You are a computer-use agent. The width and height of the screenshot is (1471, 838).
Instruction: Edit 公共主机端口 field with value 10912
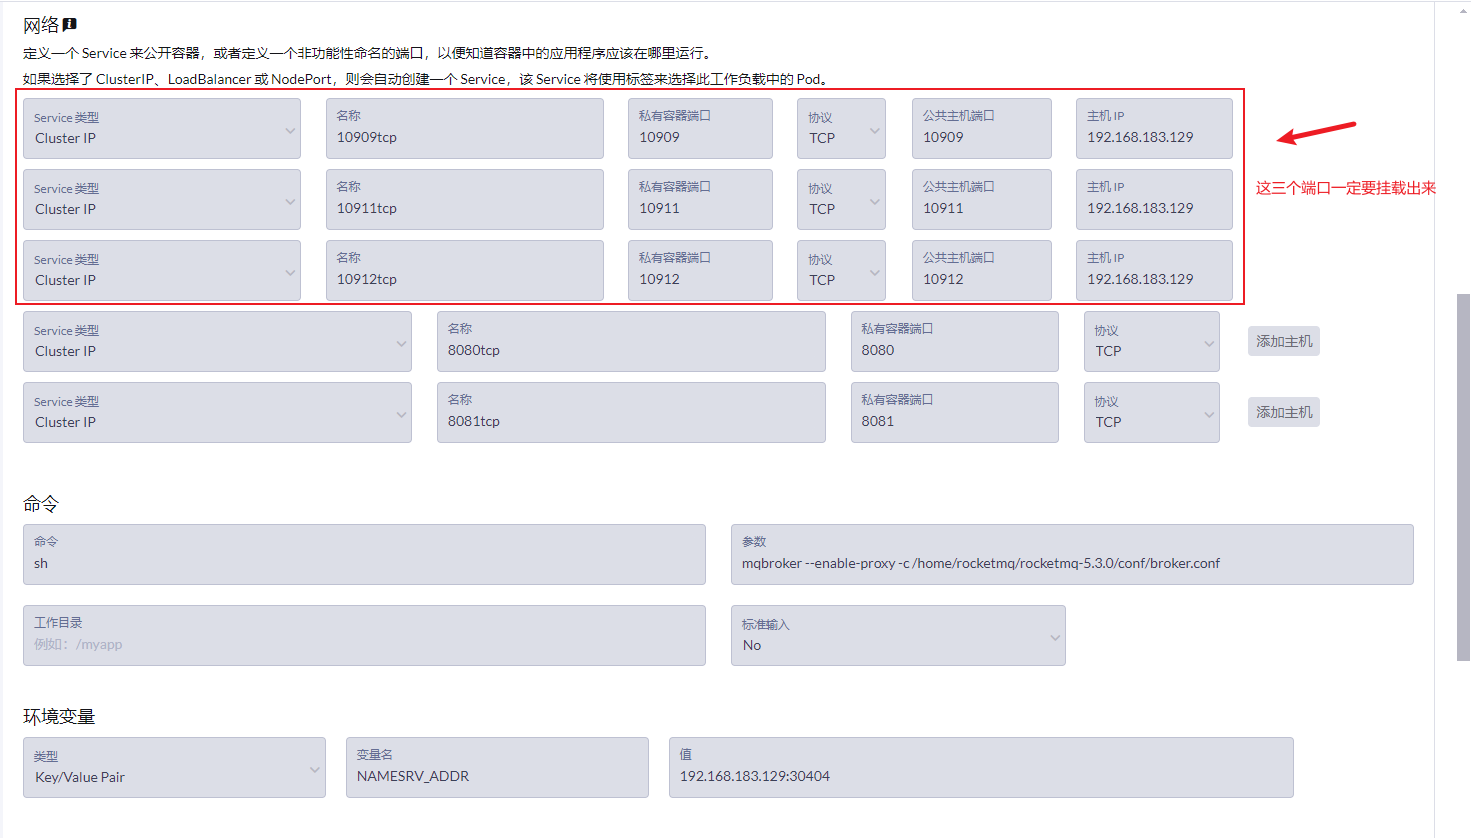[982, 270]
